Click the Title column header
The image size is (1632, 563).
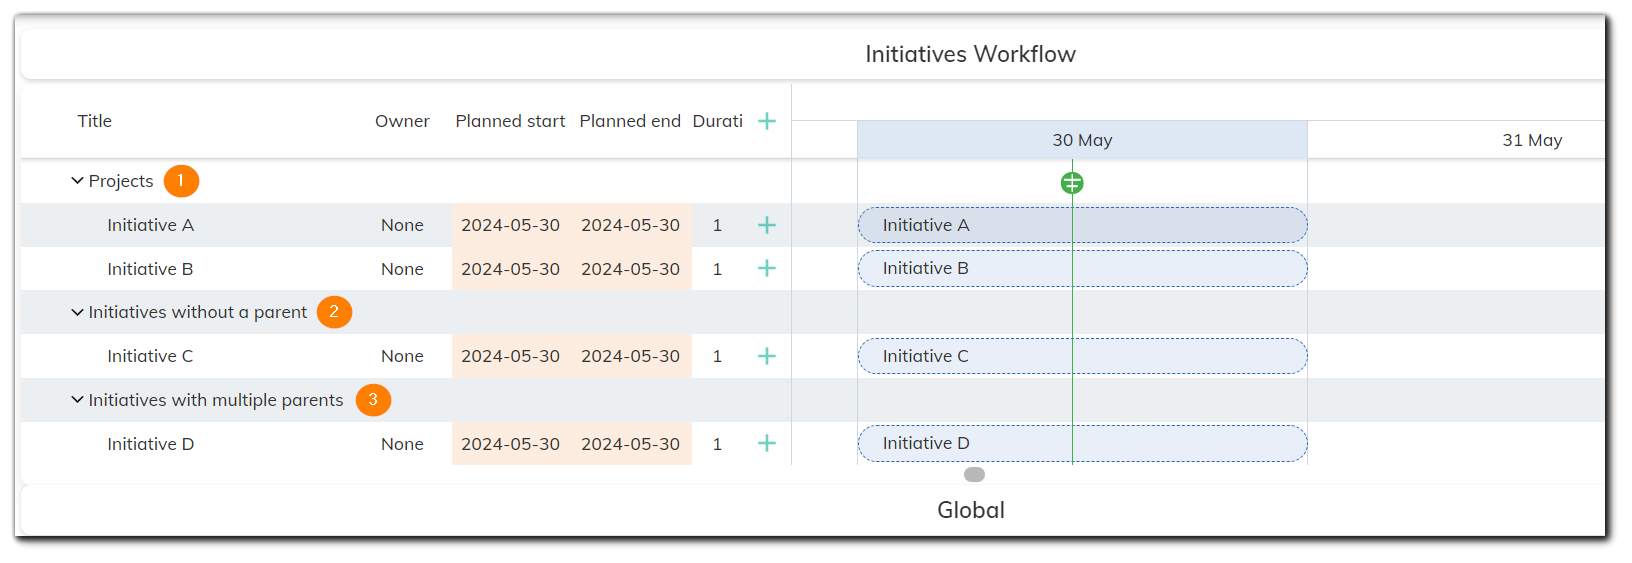click(x=95, y=121)
